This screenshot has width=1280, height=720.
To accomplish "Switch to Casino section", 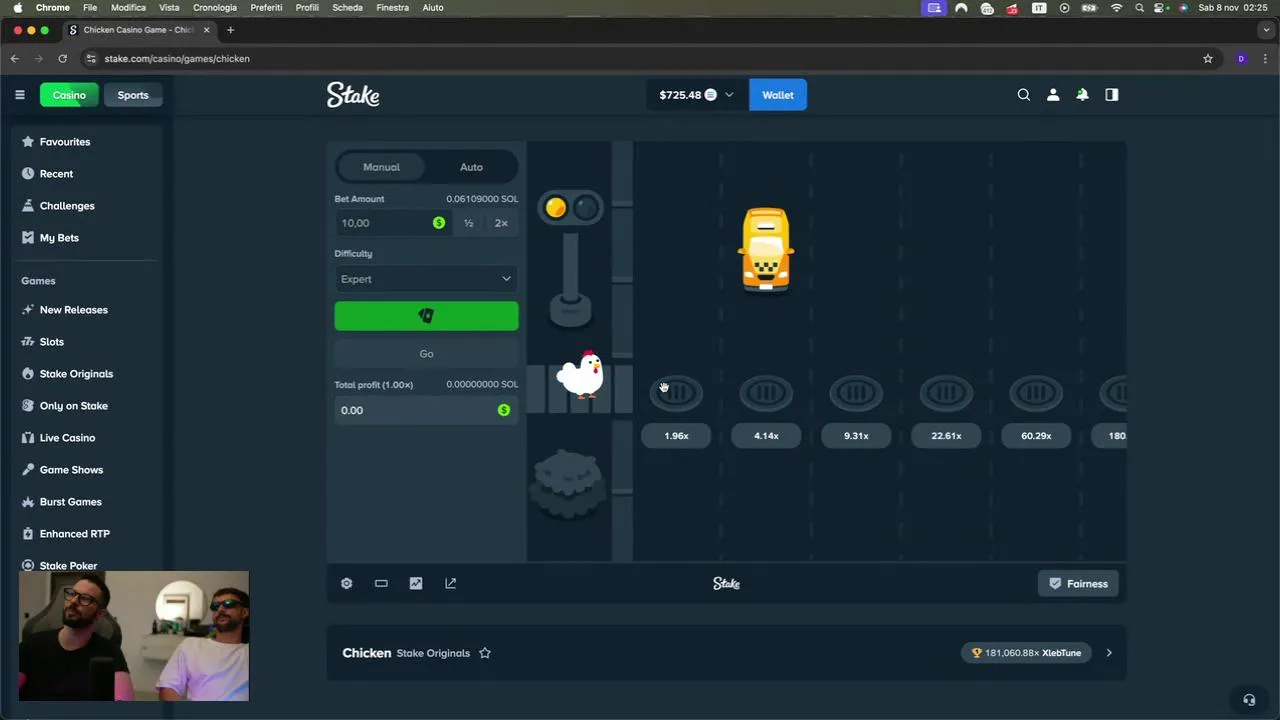I will (69, 95).
